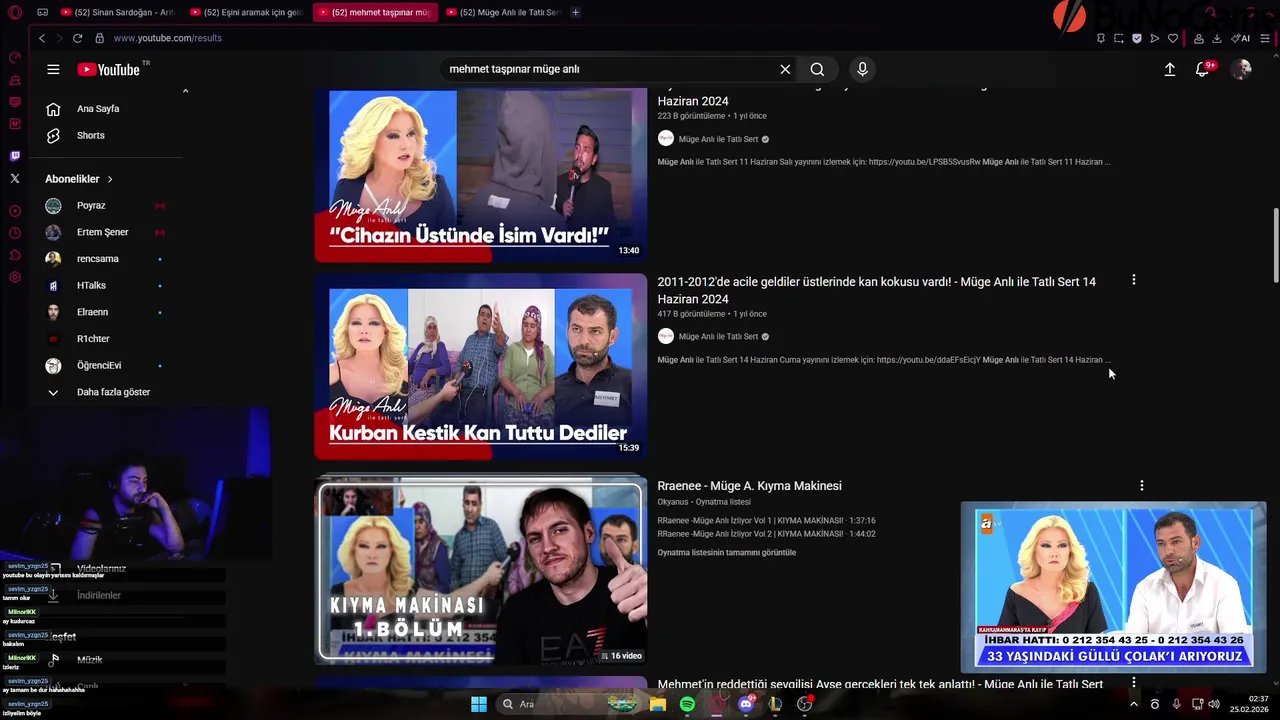1280x720 pixels.
Task: Expand the Abonelikler section
Action: coord(79,179)
